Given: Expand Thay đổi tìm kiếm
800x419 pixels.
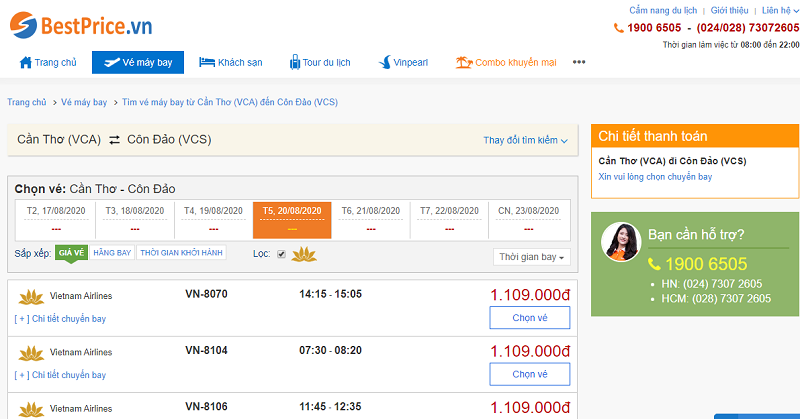Looking at the screenshot, I should coord(526,140).
